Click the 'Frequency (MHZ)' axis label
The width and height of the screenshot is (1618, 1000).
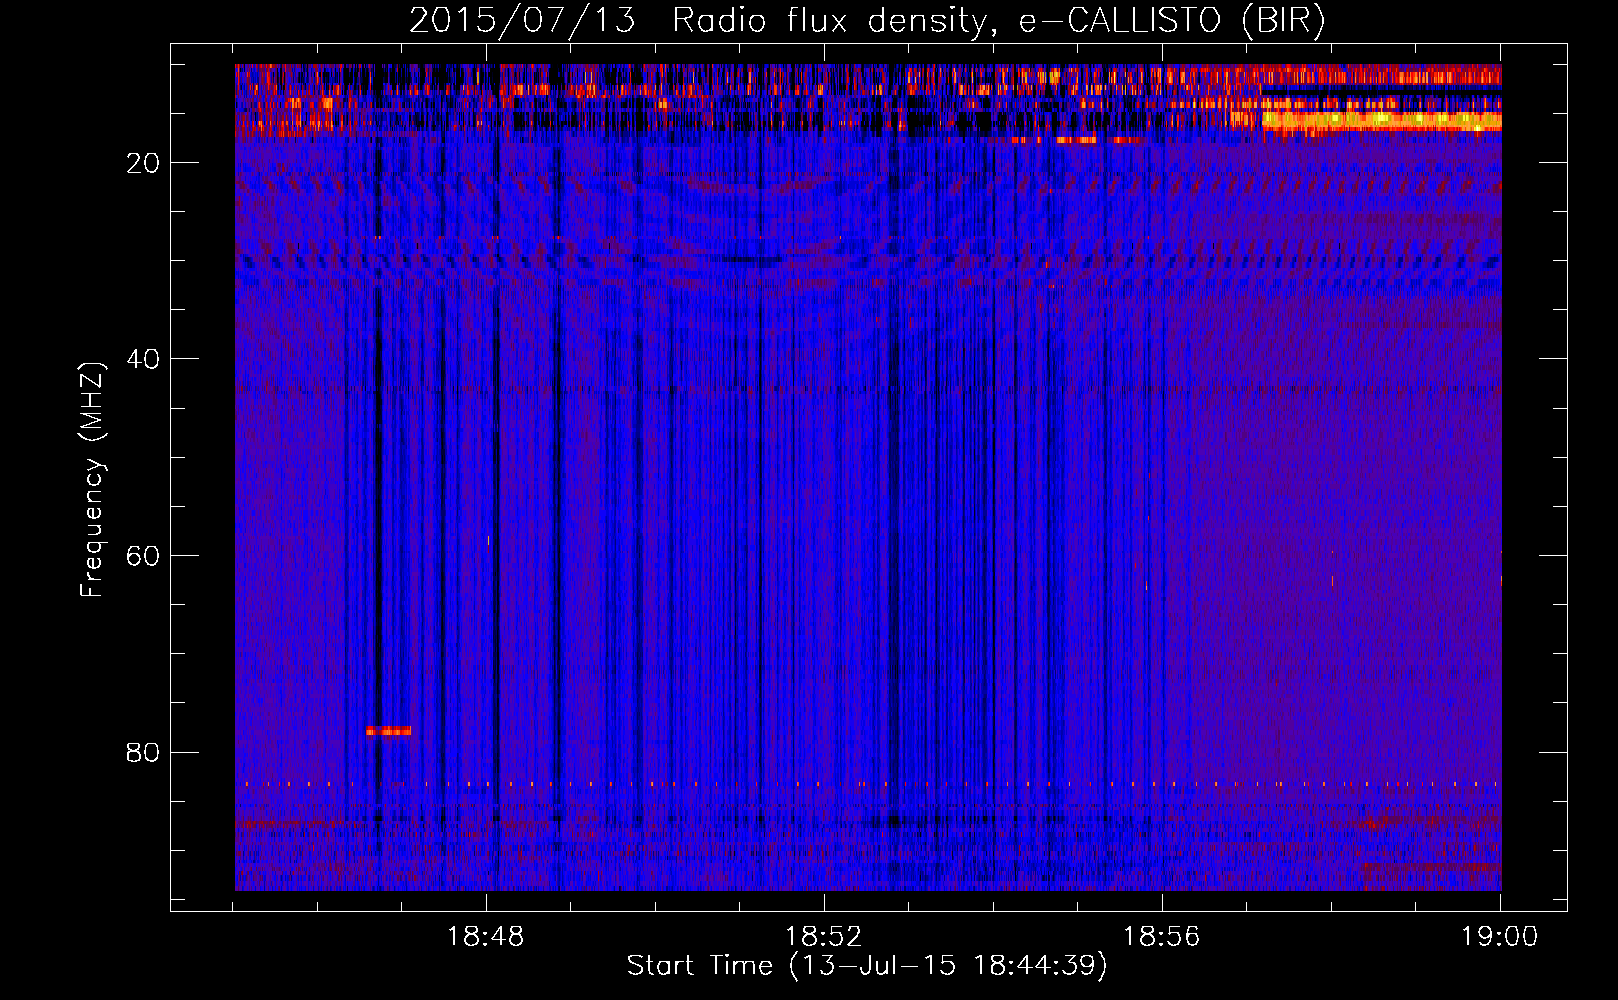(x=92, y=480)
